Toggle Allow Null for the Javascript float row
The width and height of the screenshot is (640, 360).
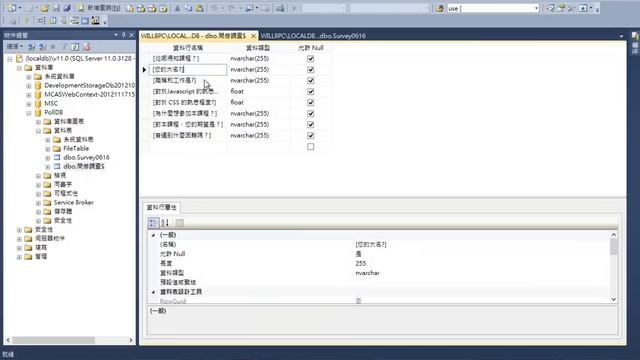pos(311,91)
